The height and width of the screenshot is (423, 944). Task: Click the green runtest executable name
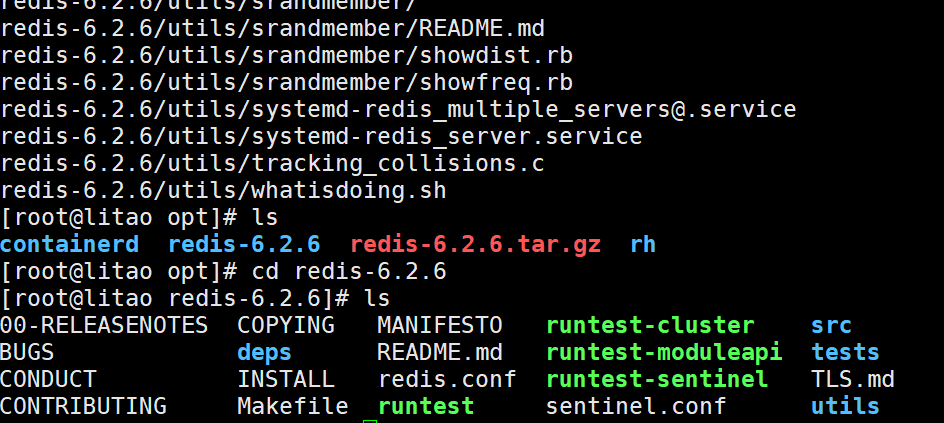pyautogui.click(x=426, y=406)
